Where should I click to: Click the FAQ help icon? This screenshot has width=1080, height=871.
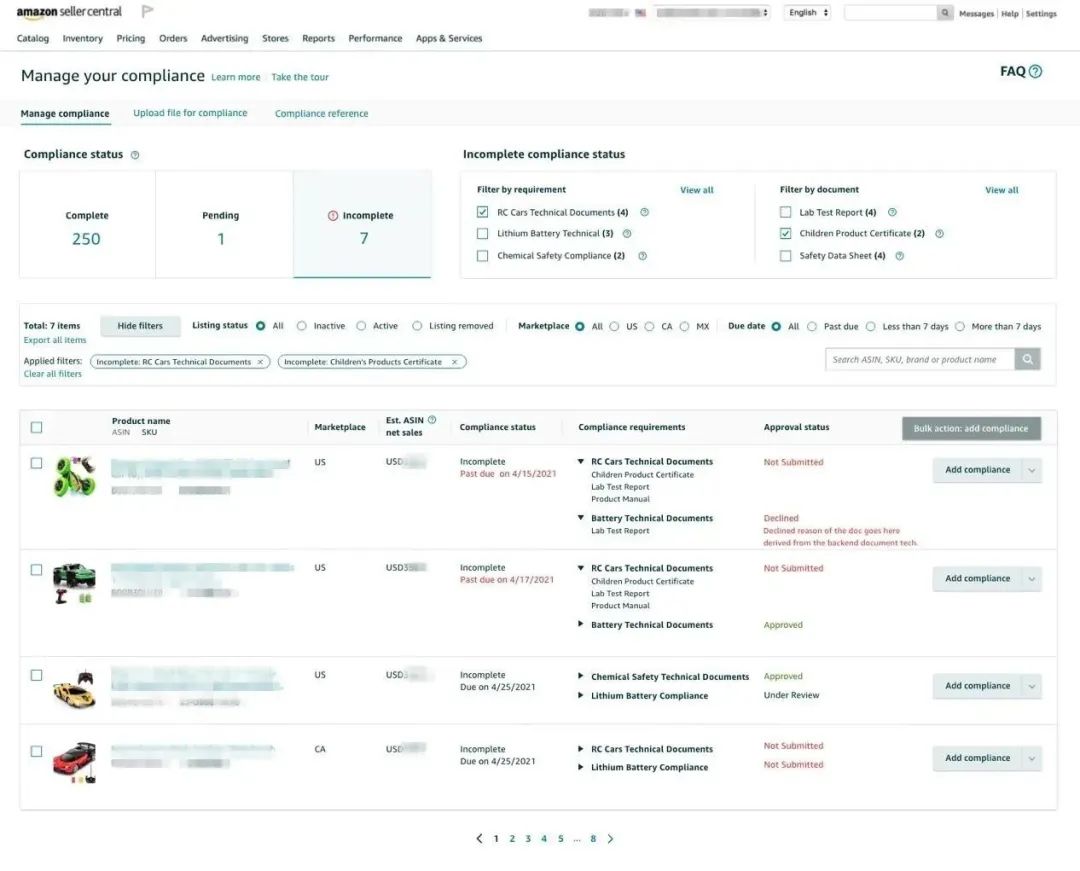click(x=1035, y=72)
